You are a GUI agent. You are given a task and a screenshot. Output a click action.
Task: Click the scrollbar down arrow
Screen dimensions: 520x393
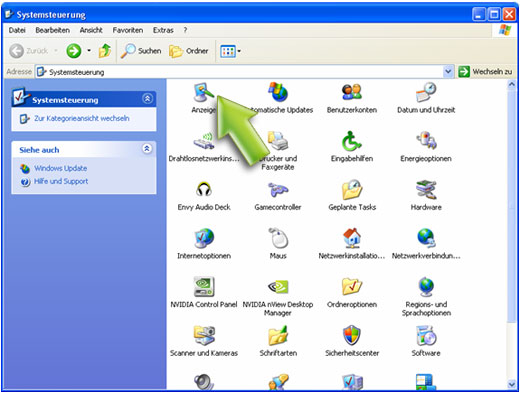(512, 384)
